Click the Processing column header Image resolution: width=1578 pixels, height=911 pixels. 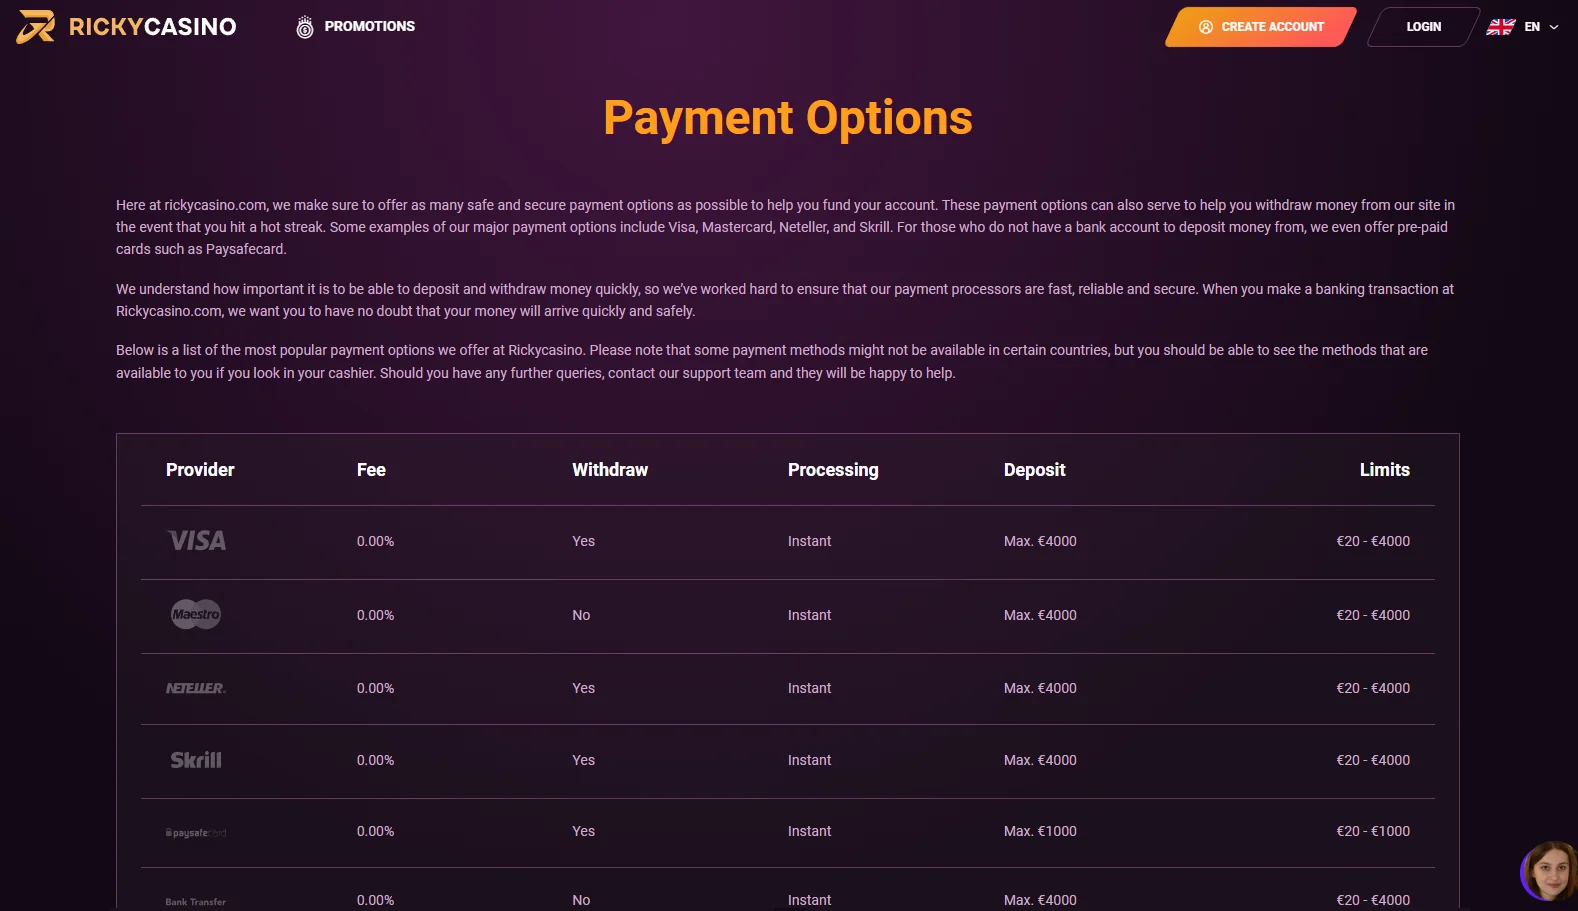point(833,470)
